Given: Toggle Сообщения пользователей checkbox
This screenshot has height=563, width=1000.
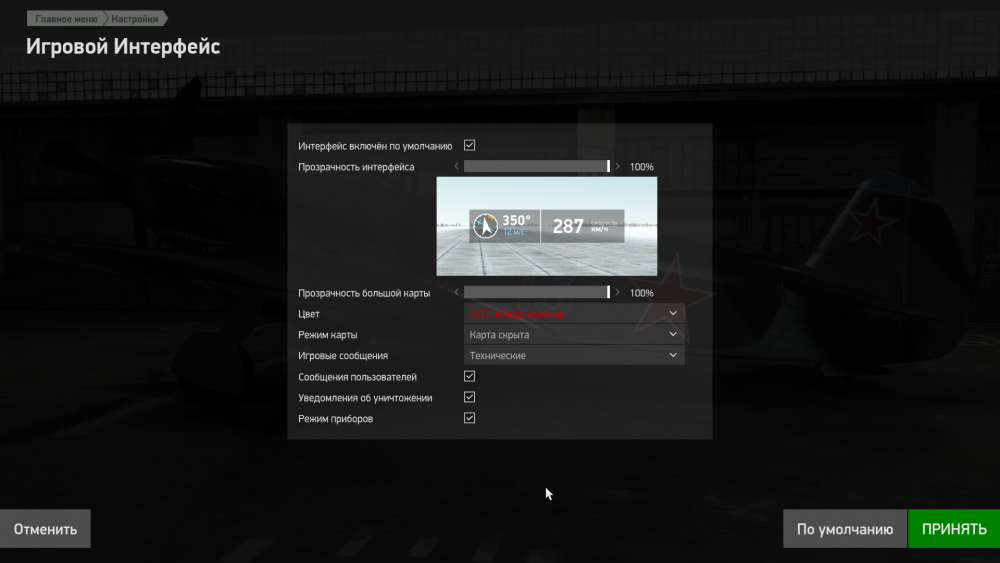Looking at the screenshot, I should click(x=469, y=376).
